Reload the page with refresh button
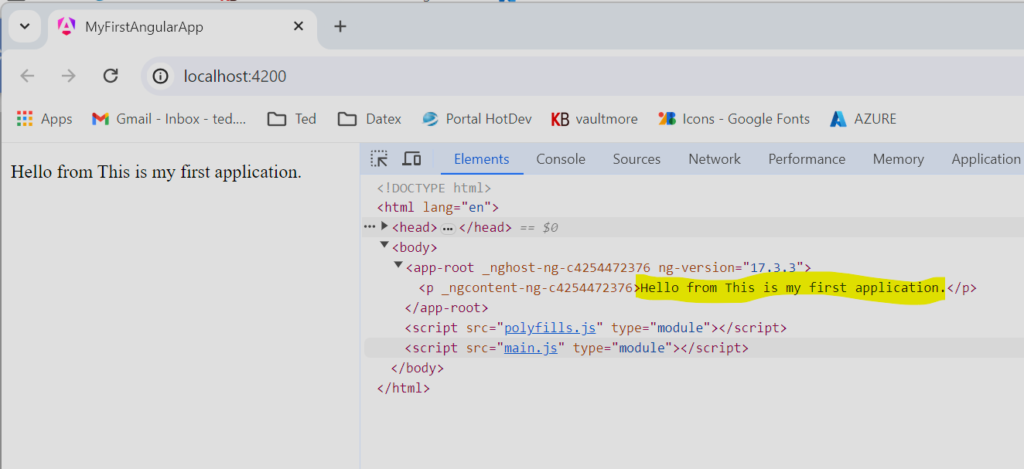The image size is (1024, 469). coord(111,76)
